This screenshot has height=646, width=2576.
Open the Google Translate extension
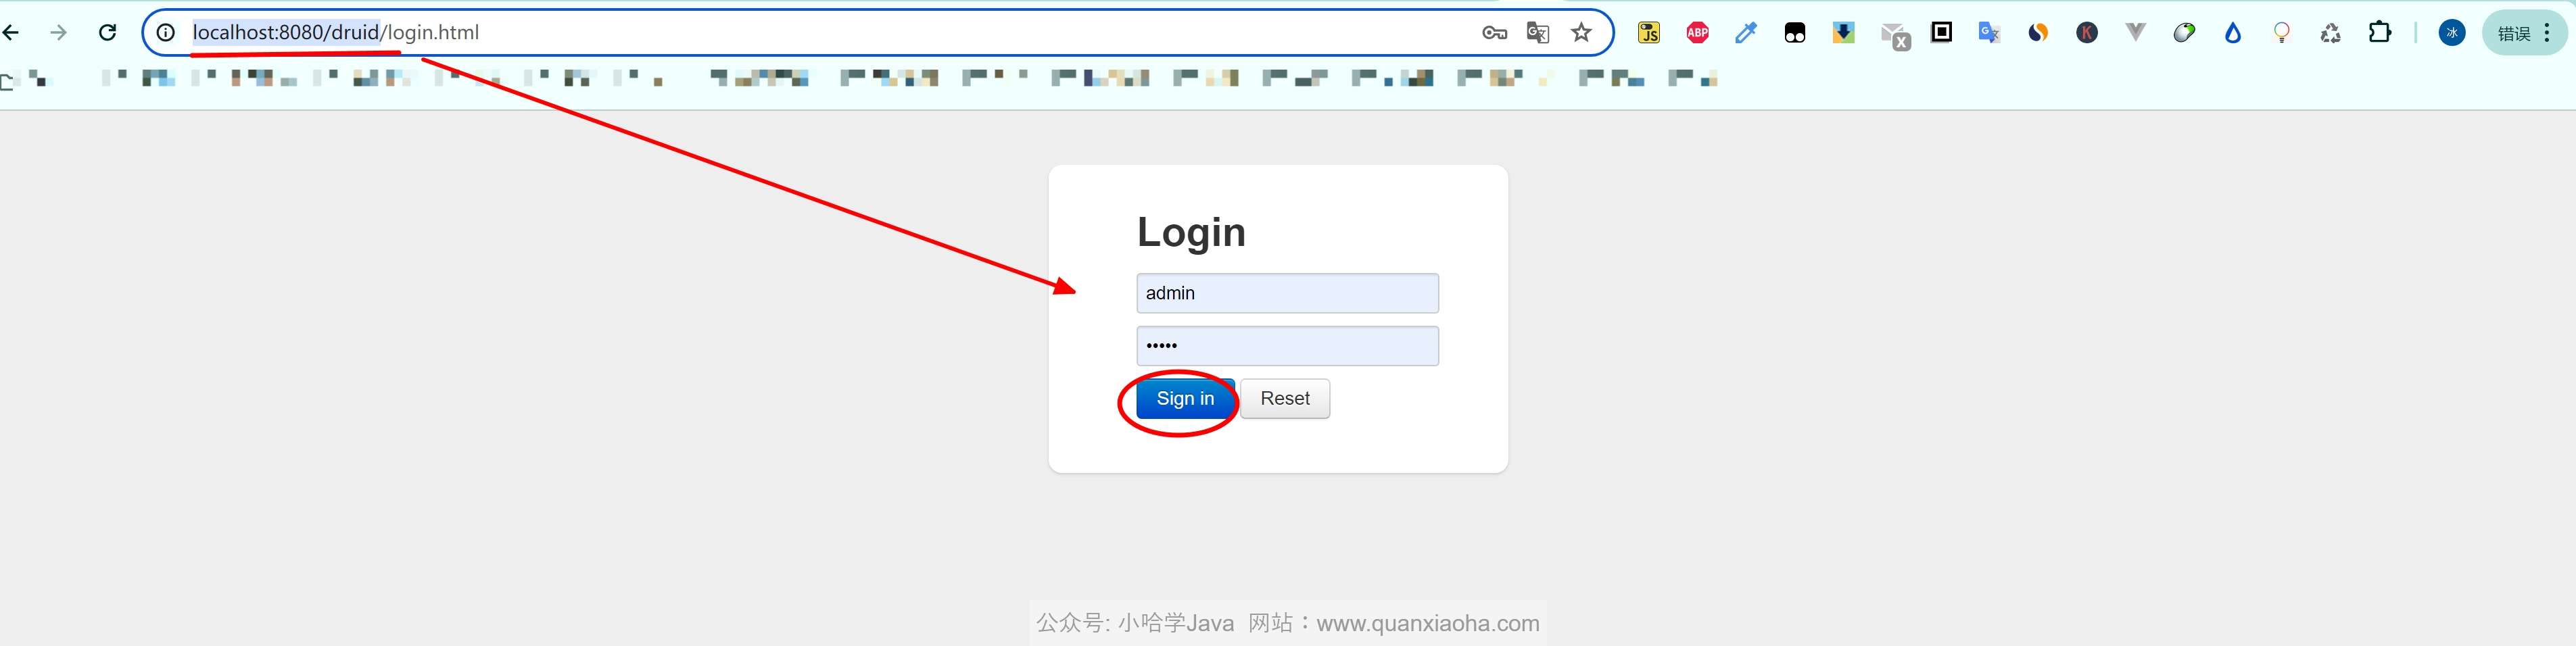point(1989,33)
